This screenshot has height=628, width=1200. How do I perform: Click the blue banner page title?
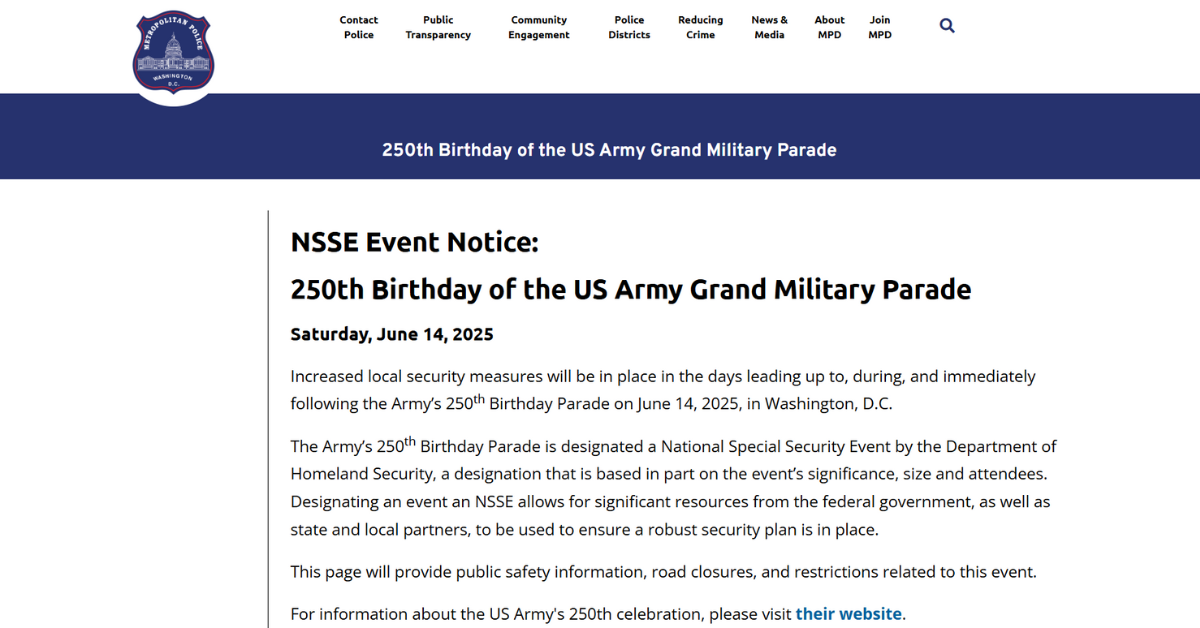coord(609,150)
